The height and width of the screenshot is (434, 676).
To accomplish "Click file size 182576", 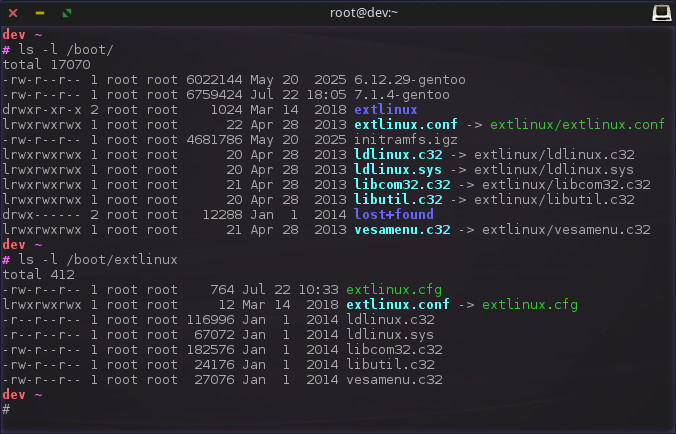I will [210, 350].
